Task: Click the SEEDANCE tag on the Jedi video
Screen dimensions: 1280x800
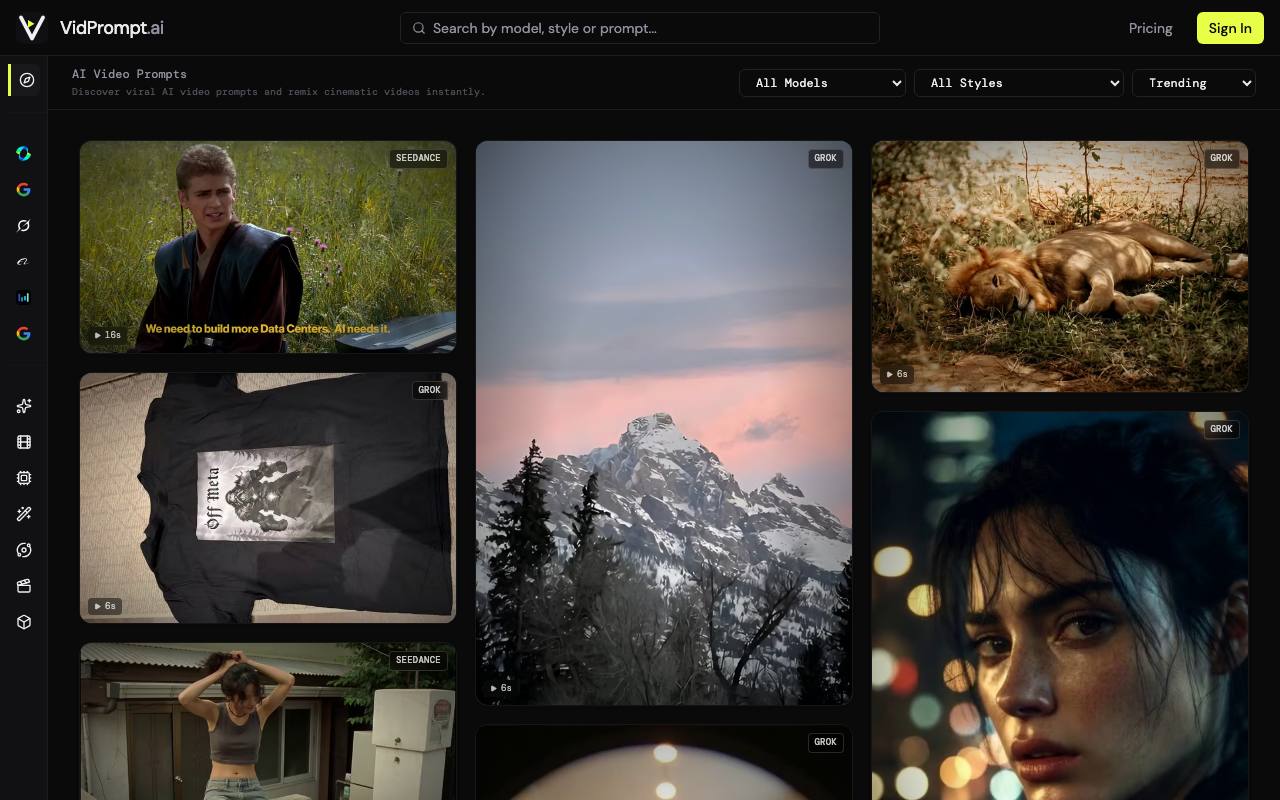Action: point(418,158)
